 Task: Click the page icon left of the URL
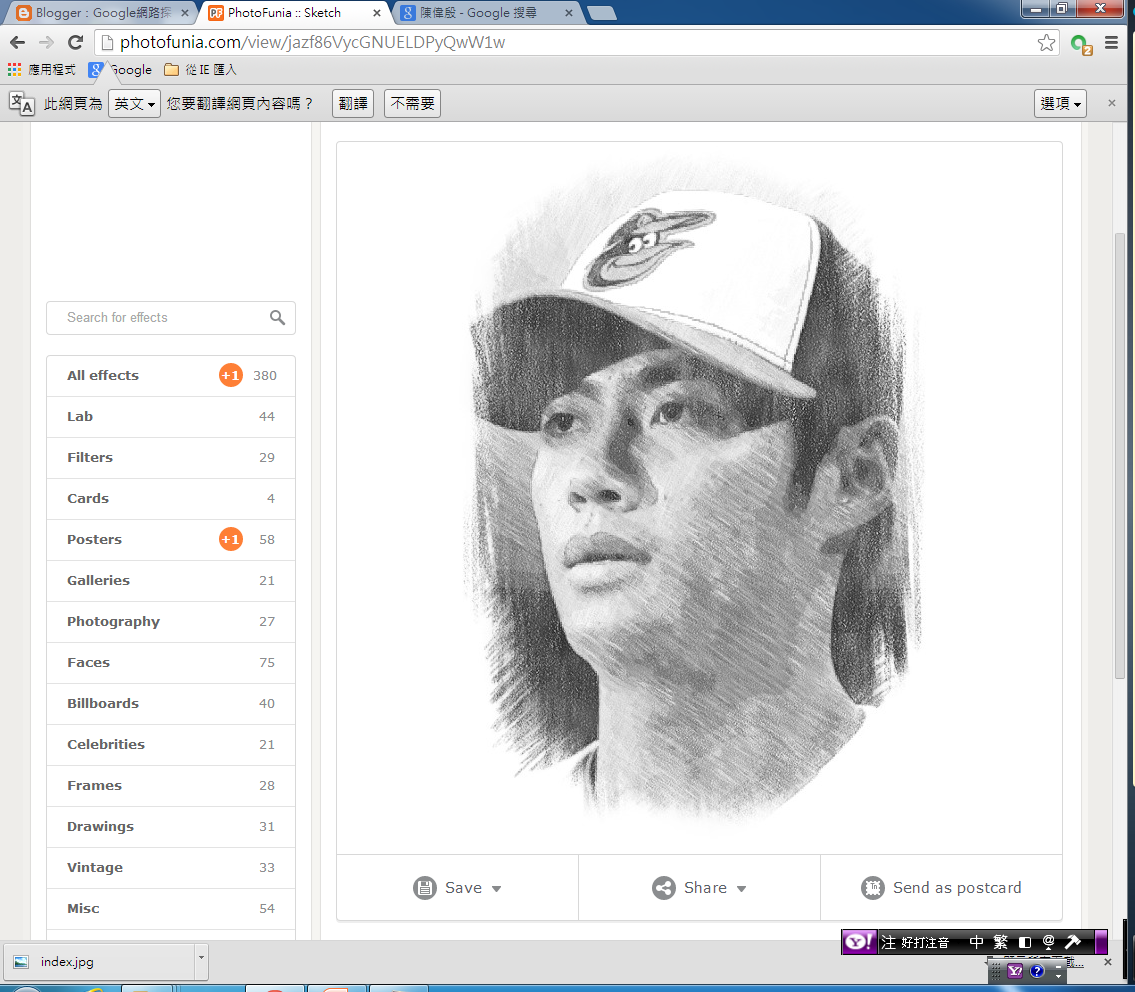(x=107, y=43)
